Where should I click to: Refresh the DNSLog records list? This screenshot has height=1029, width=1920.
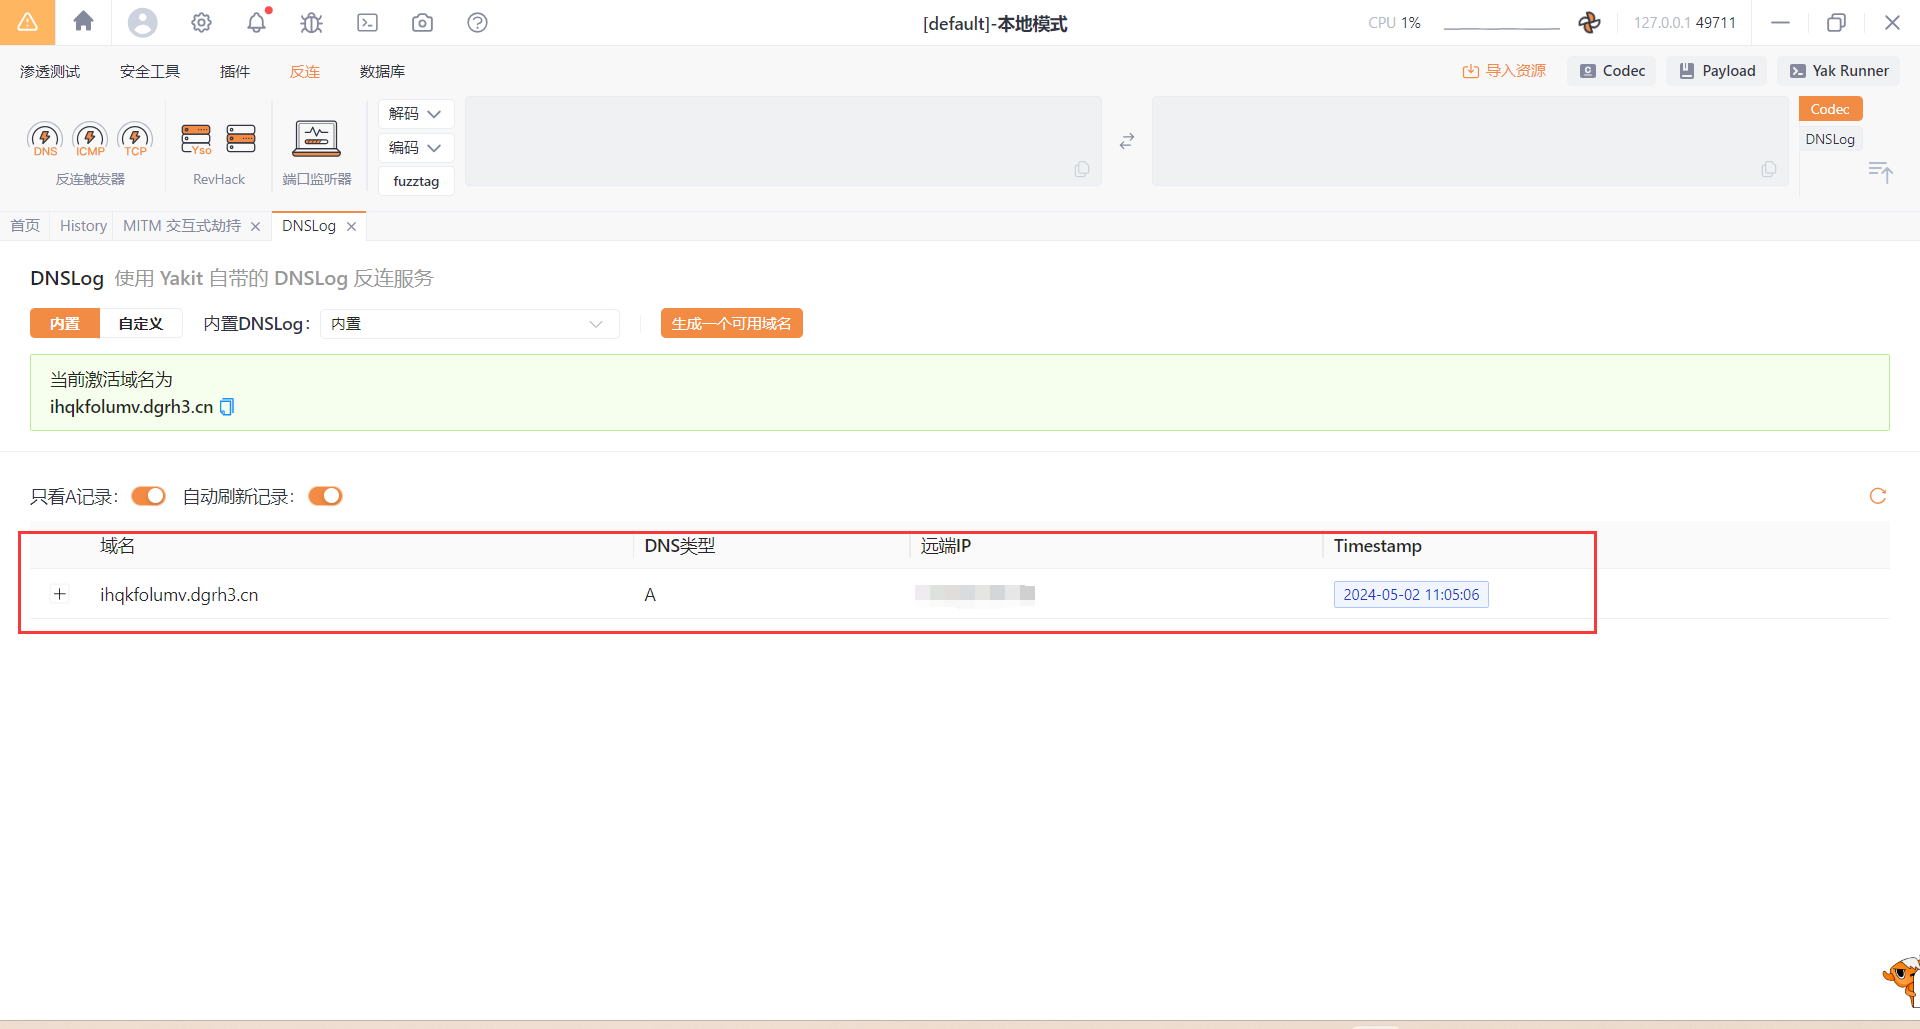pyautogui.click(x=1877, y=496)
